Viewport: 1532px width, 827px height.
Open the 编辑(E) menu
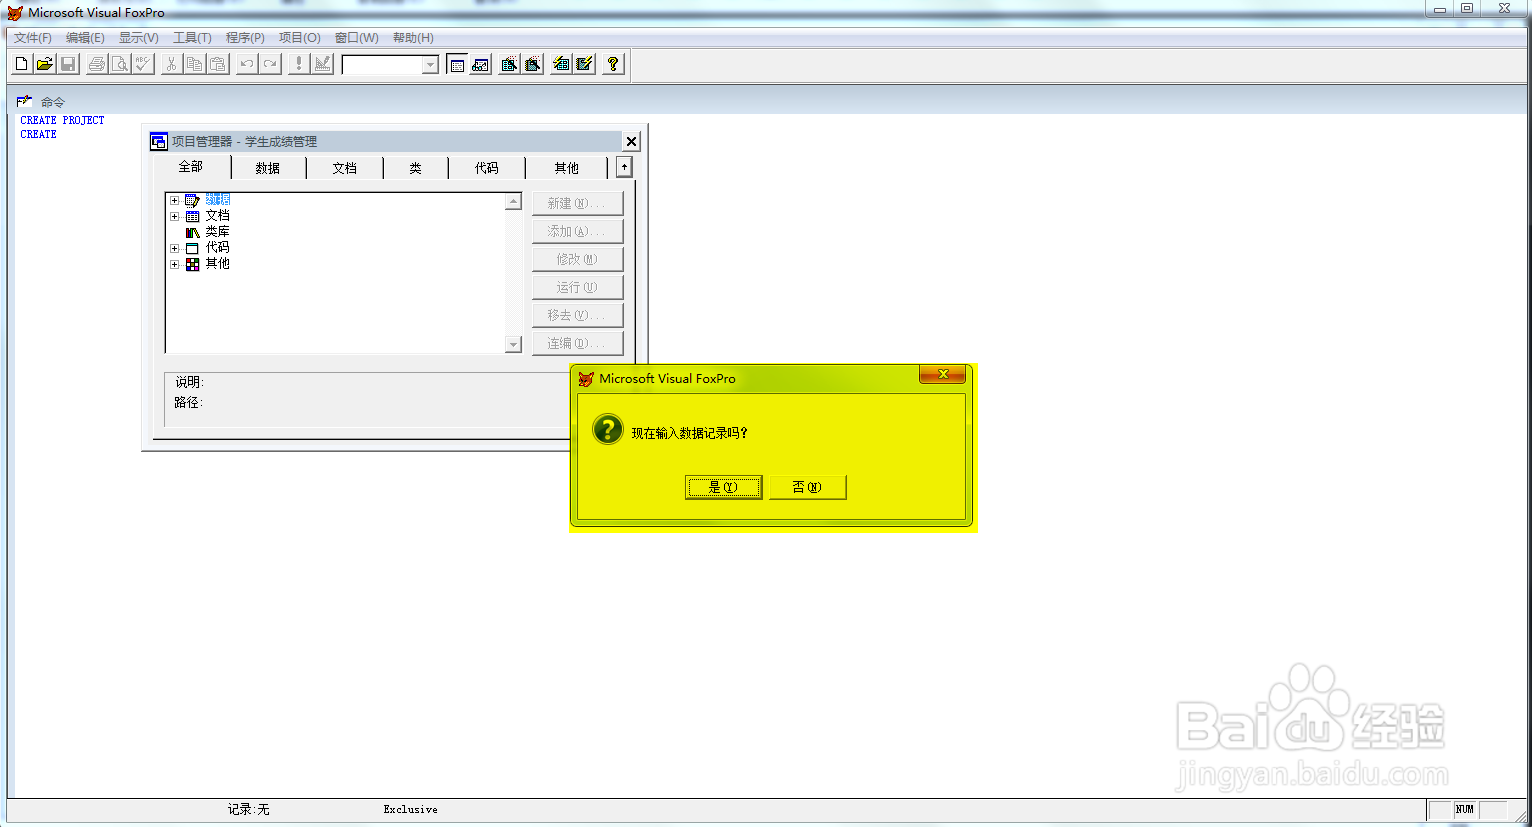85,38
